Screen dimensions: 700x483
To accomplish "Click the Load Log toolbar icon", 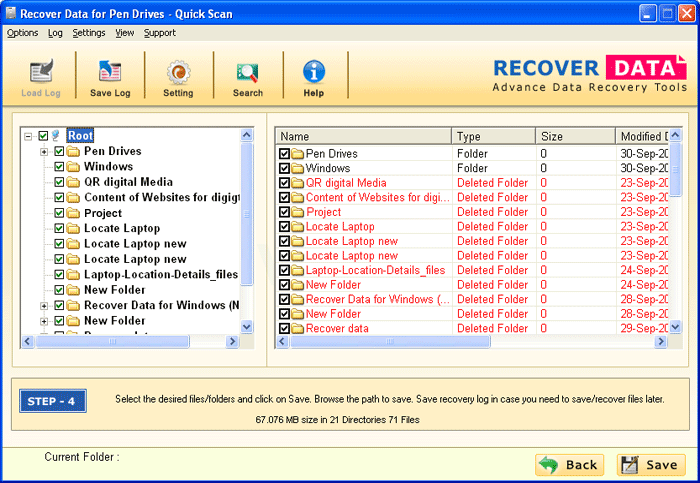I will (x=41, y=72).
